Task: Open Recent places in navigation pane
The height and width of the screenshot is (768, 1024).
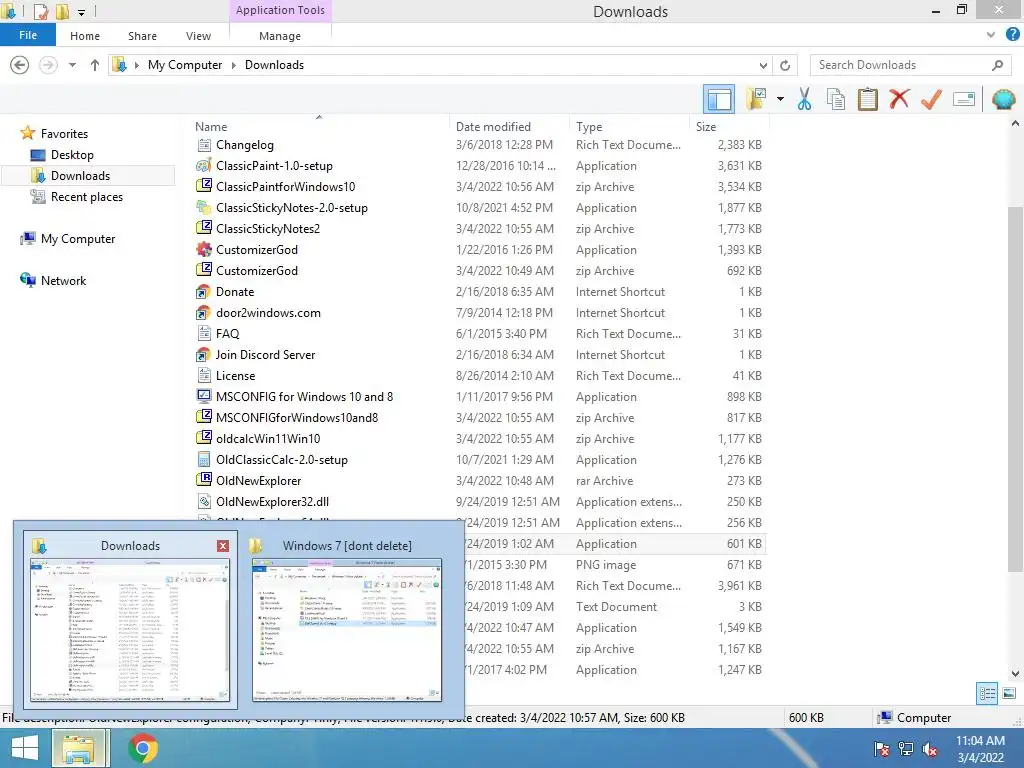Action: pos(86,197)
